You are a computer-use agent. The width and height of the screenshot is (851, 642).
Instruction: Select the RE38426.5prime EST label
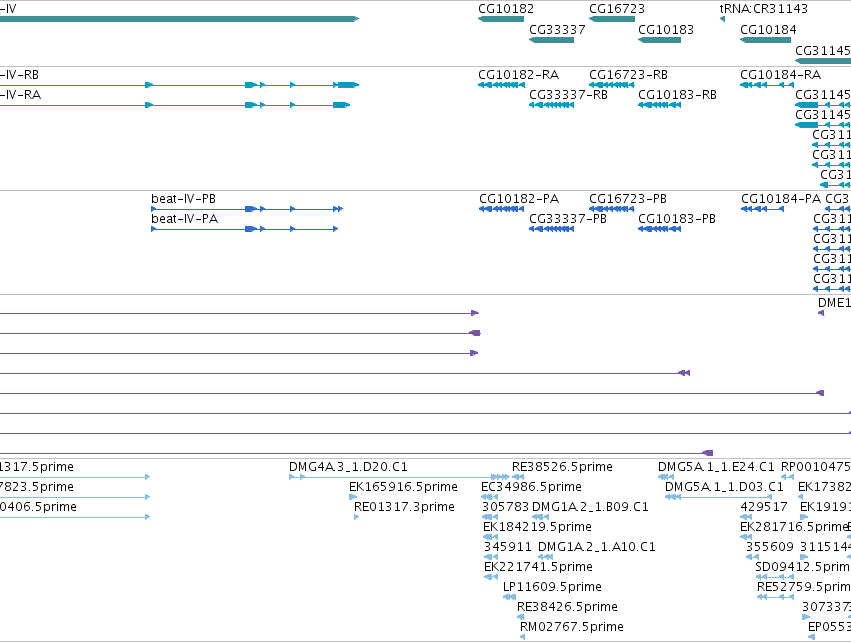click(x=567, y=607)
